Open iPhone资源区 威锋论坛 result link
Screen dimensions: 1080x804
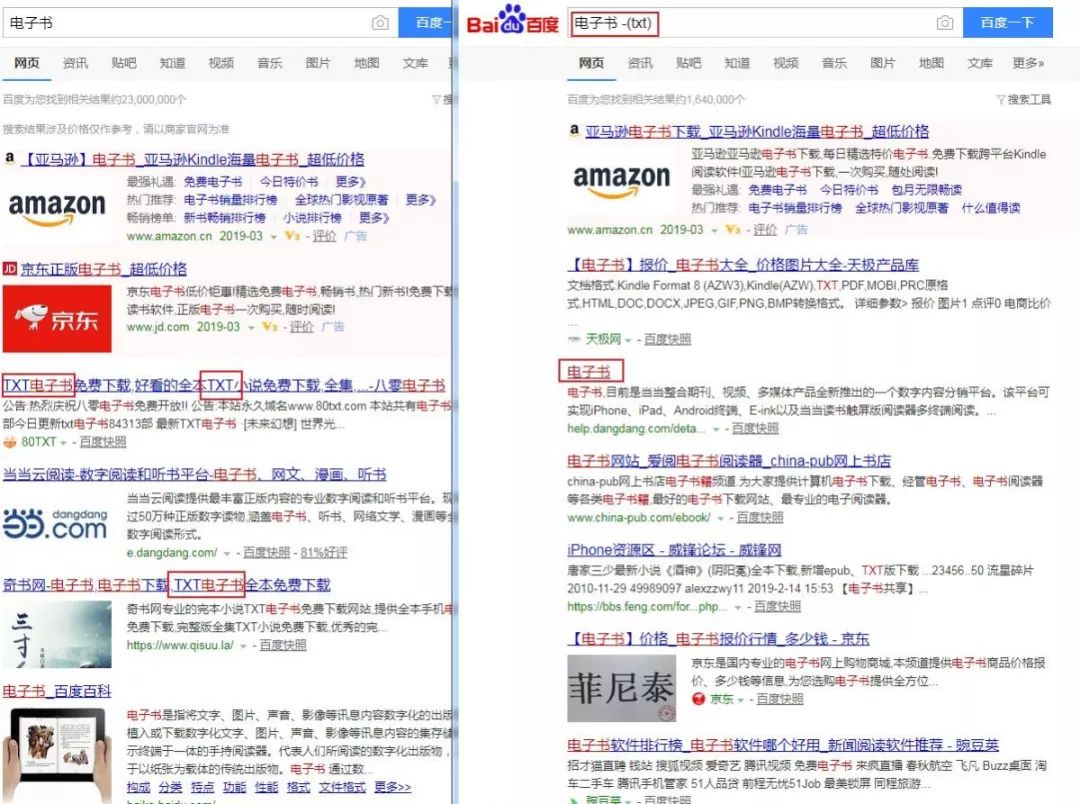(x=674, y=550)
